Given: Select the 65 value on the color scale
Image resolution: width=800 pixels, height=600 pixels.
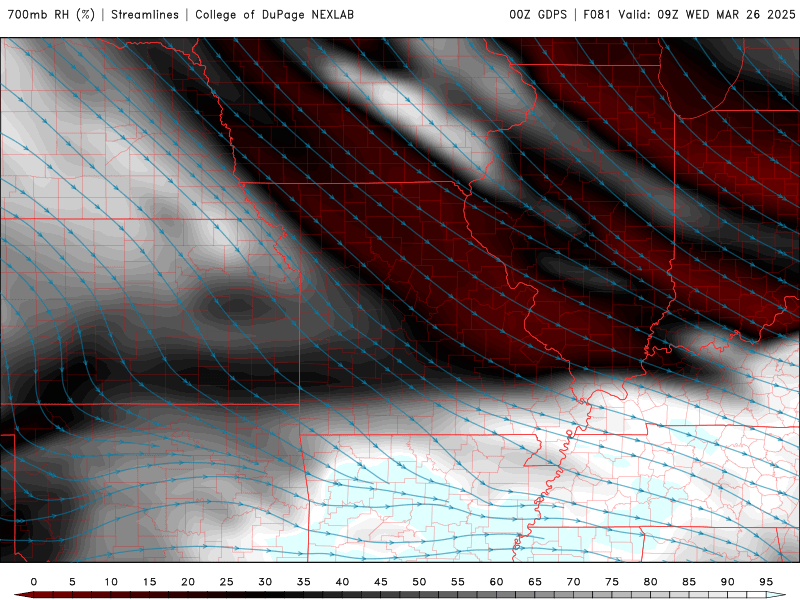Looking at the screenshot, I should click(x=535, y=582).
